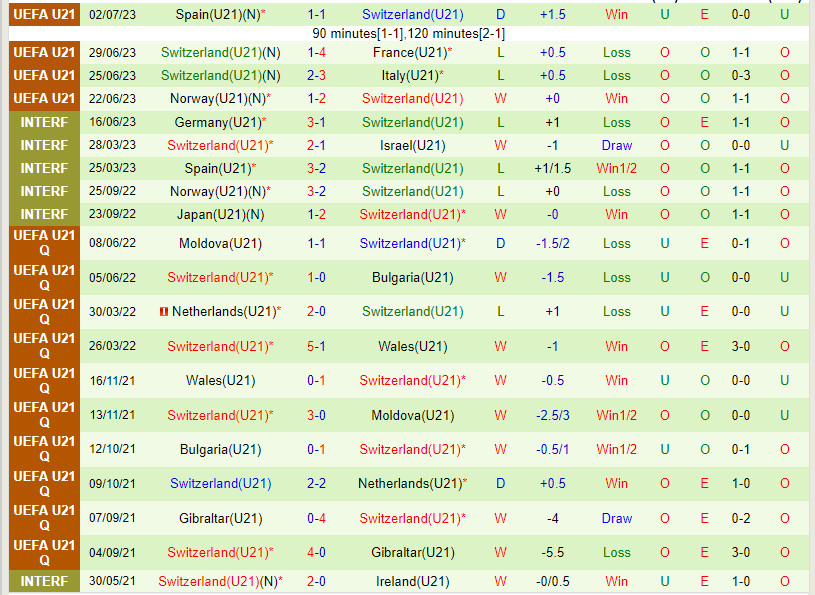Open France(U21) team link

pos(413,52)
